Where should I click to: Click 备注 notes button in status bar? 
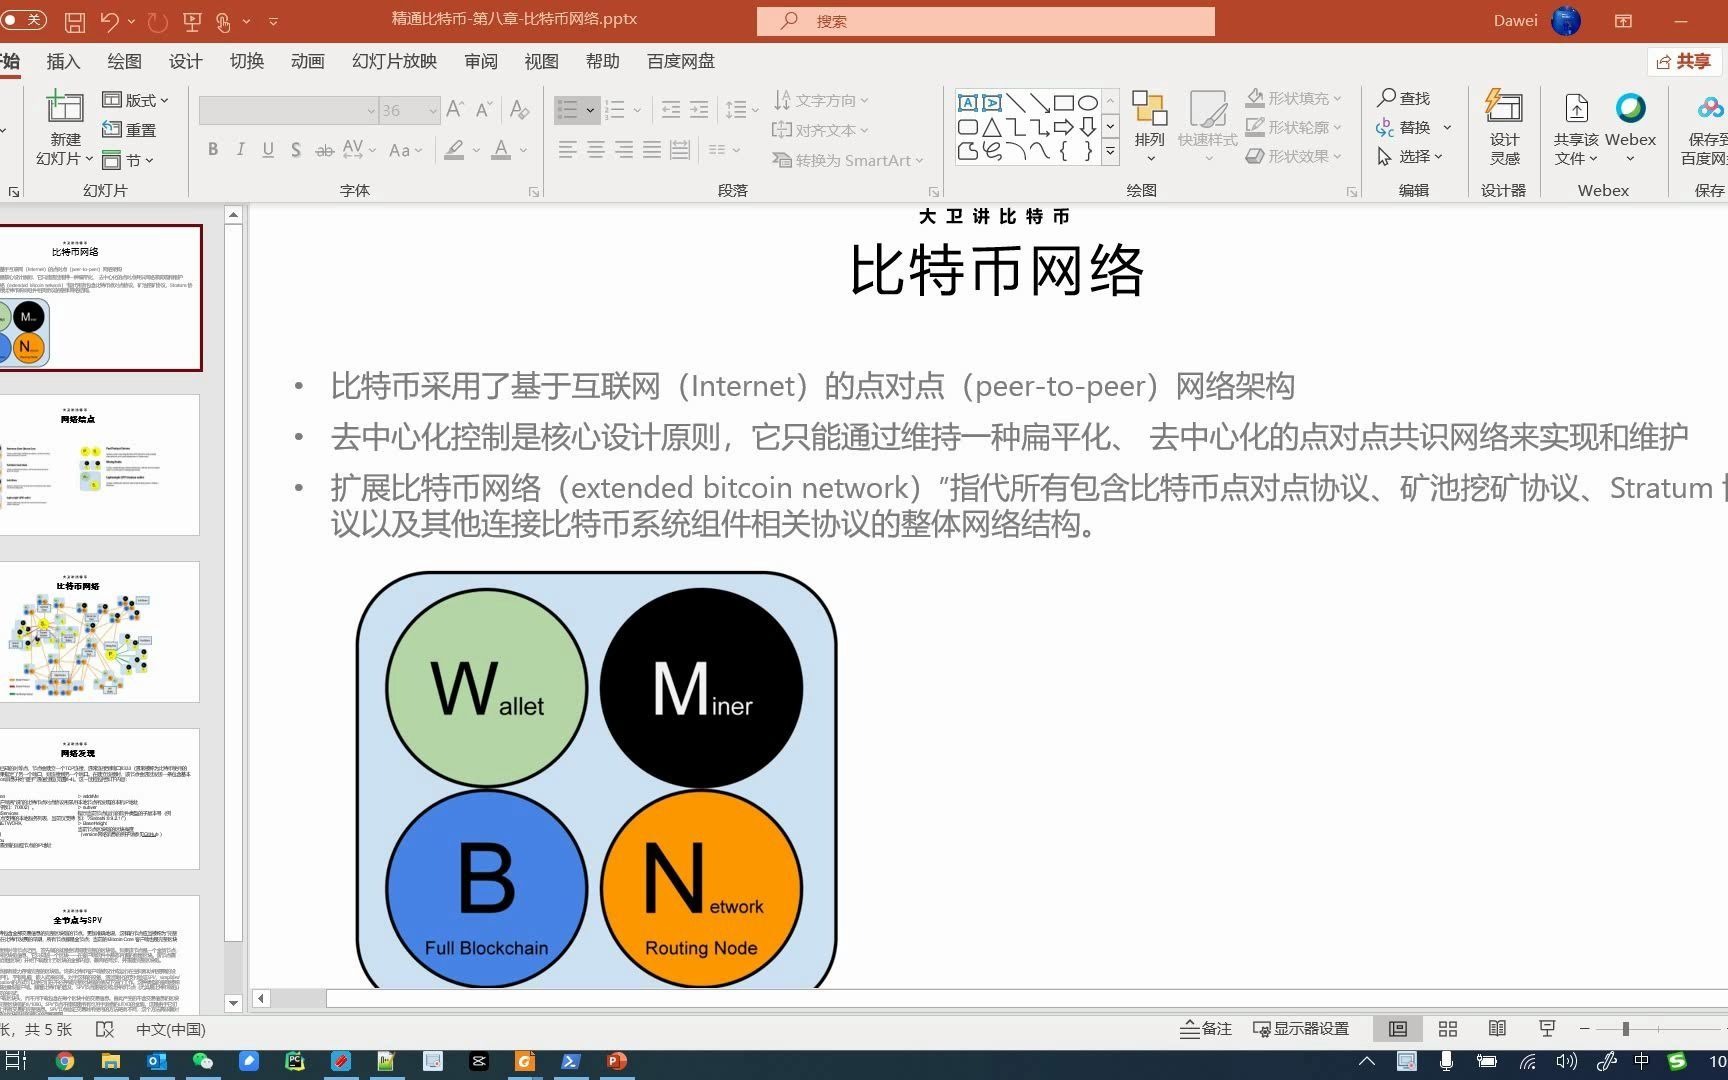[x=1205, y=1029]
